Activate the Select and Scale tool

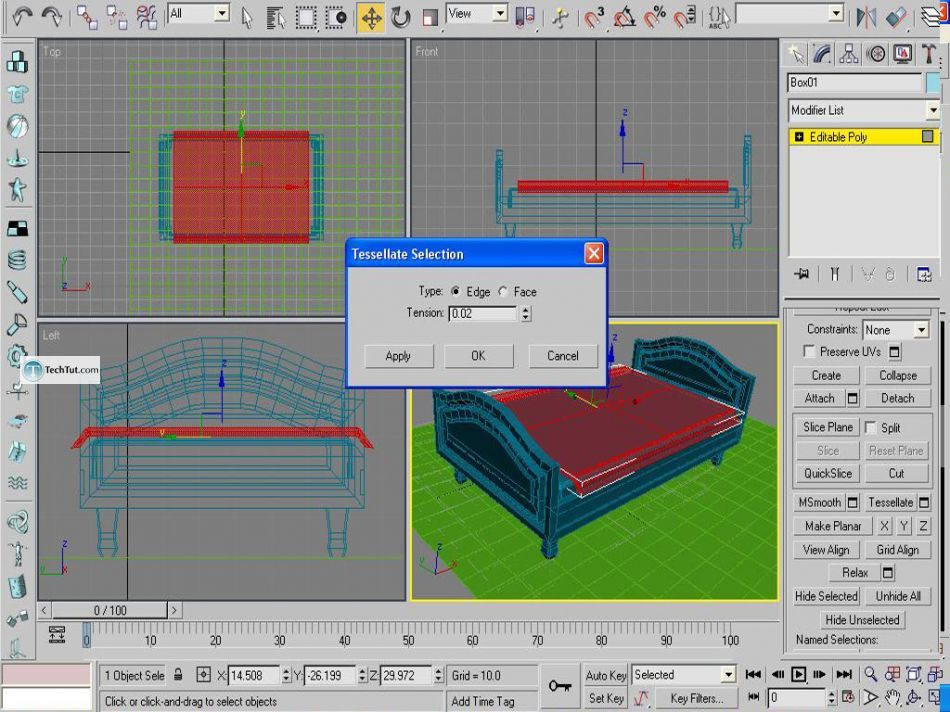(x=430, y=18)
